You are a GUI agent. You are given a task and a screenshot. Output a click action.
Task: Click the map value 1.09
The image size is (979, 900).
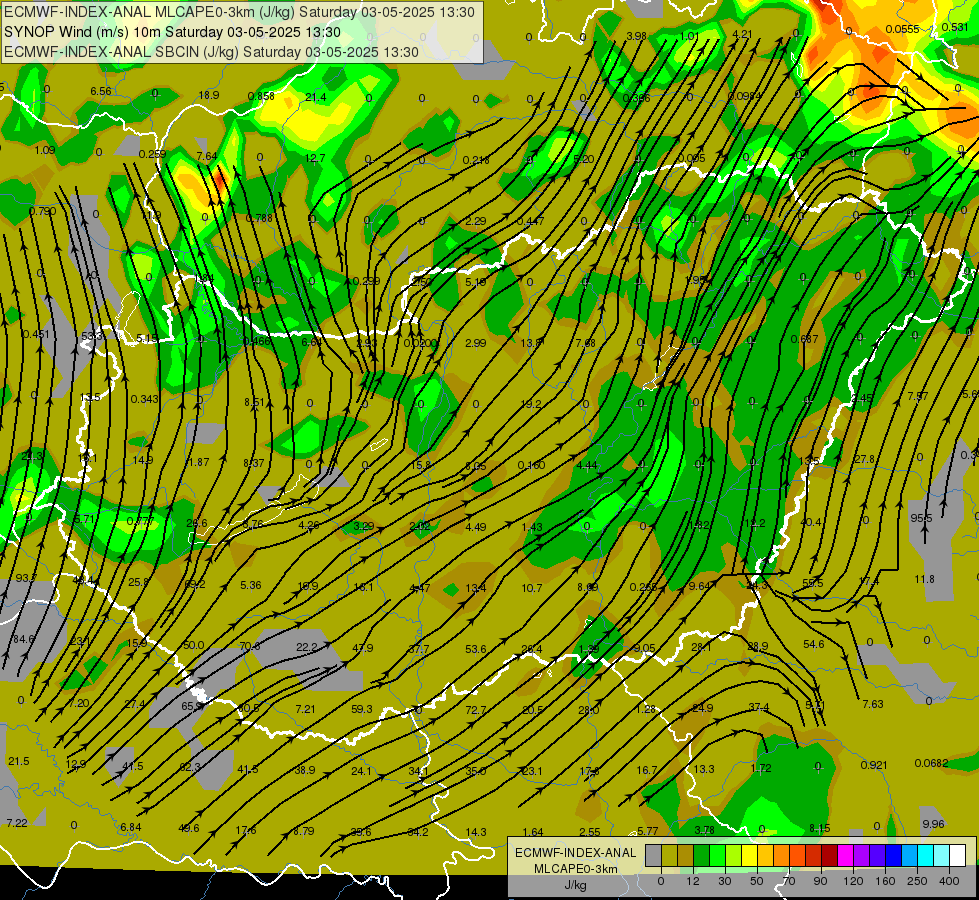(x=45, y=151)
